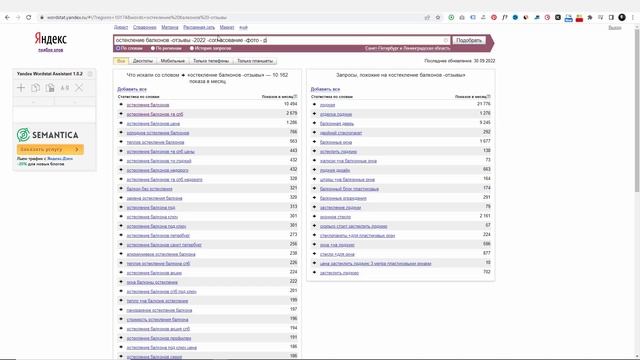Open the 'ещё' services dropdown

coord(243,27)
